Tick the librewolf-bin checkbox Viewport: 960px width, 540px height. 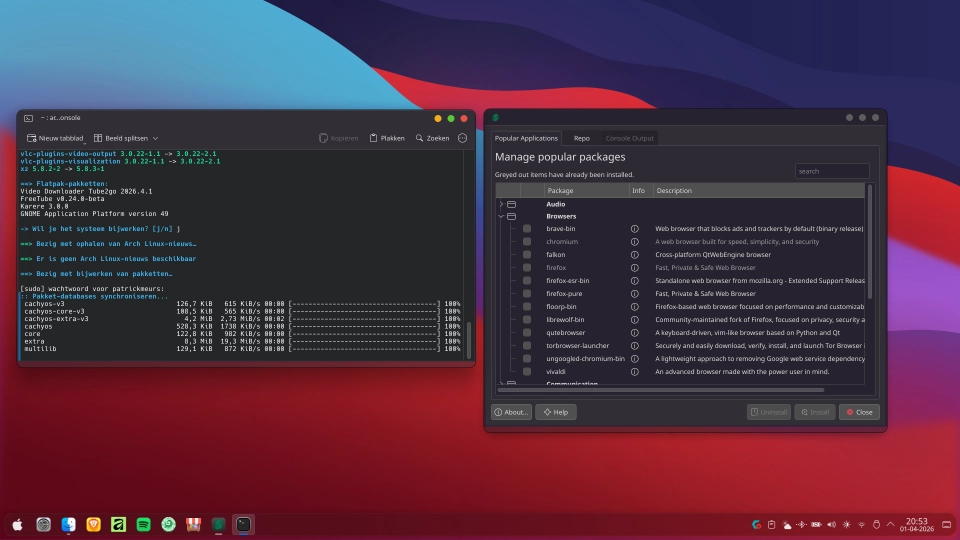click(527, 320)
